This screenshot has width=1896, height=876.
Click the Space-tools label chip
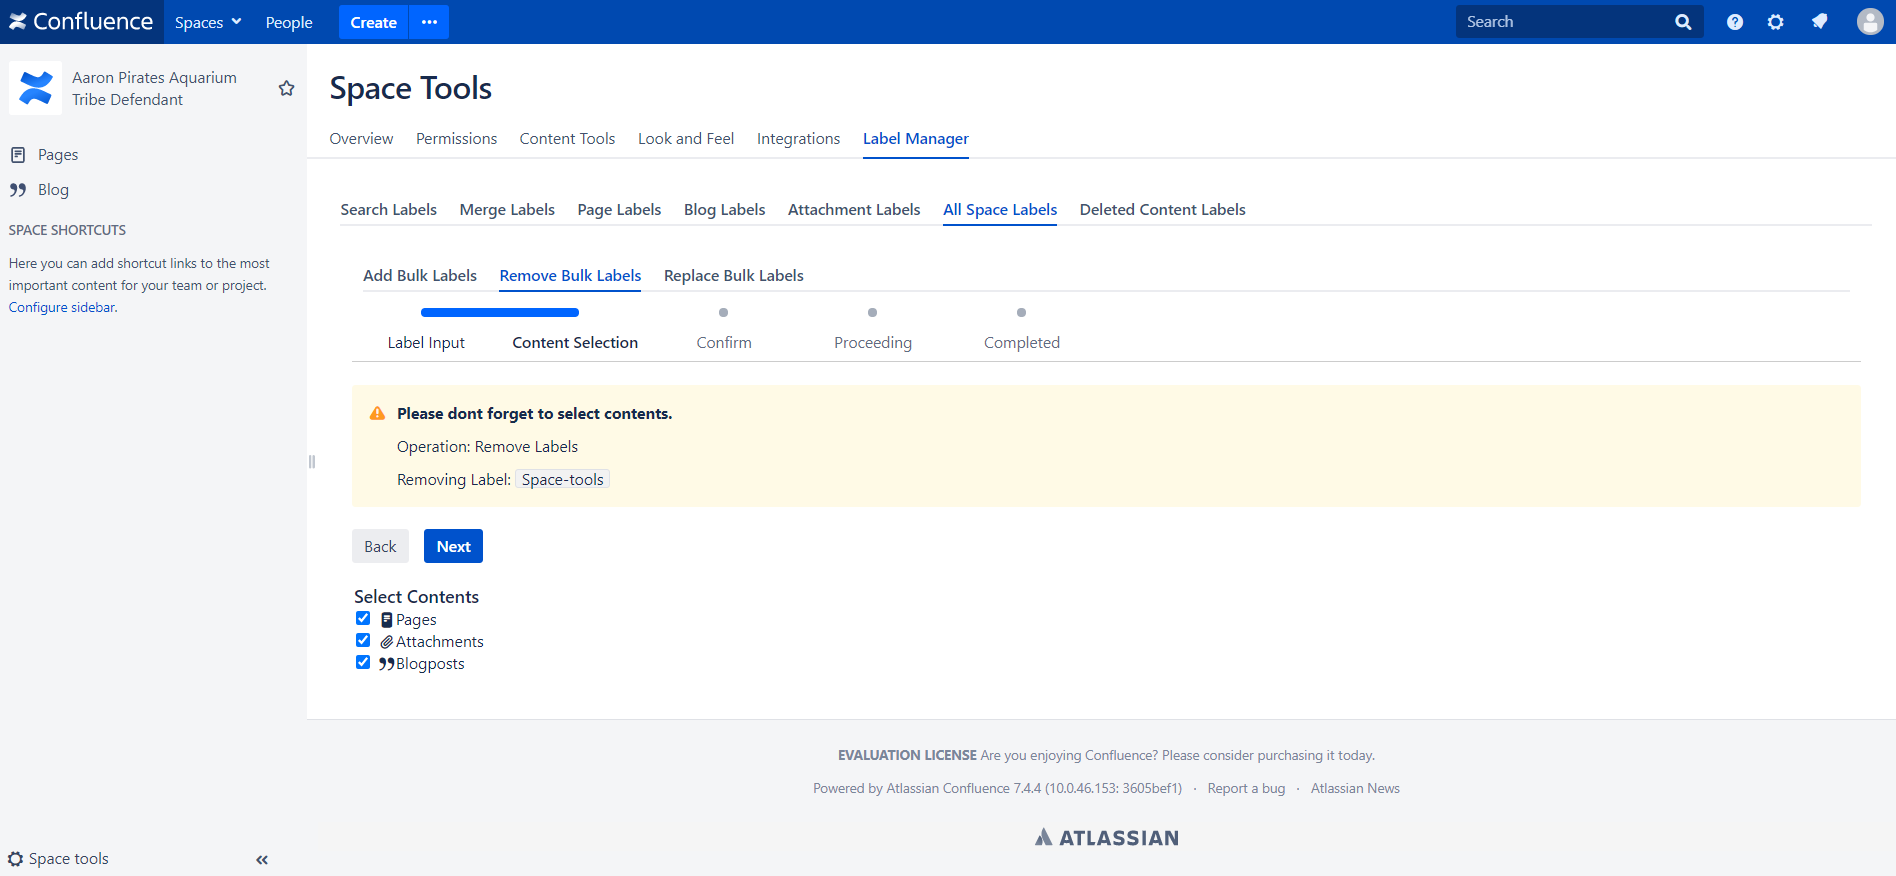click(562, 480)
